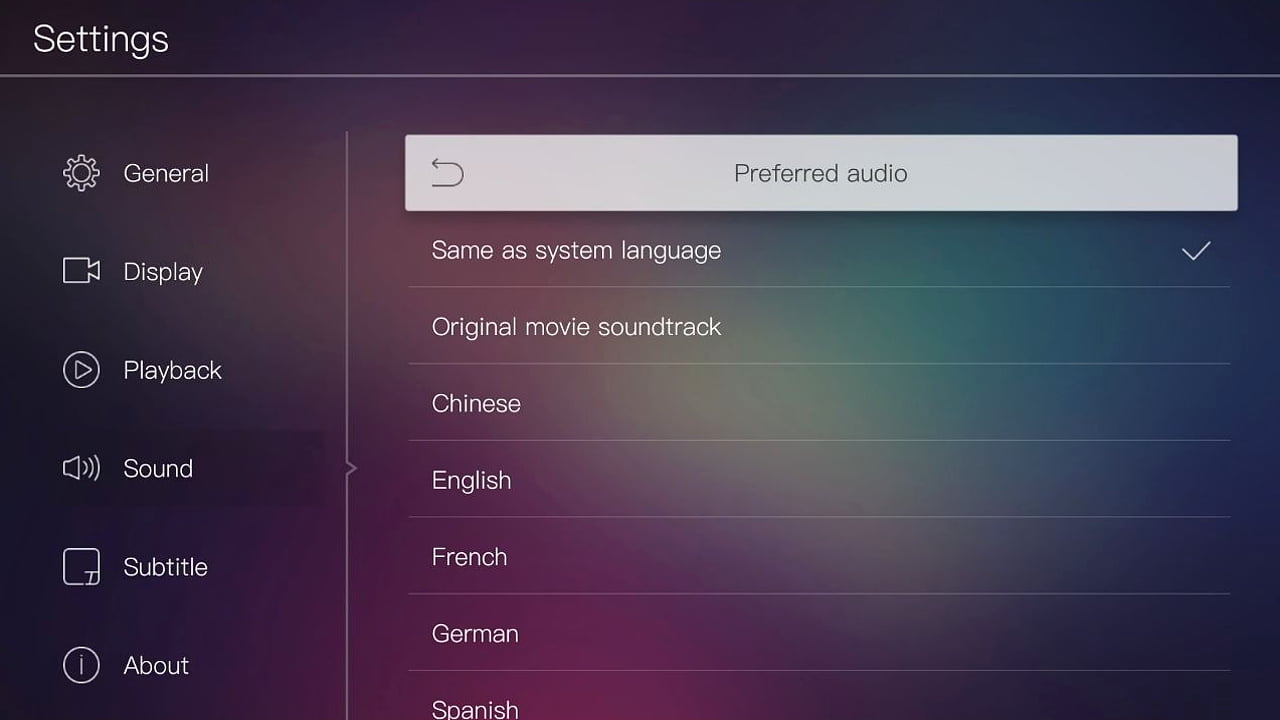Click the back arrow in Preferred audio header
1280x720 pixels.
click(447, 172)
